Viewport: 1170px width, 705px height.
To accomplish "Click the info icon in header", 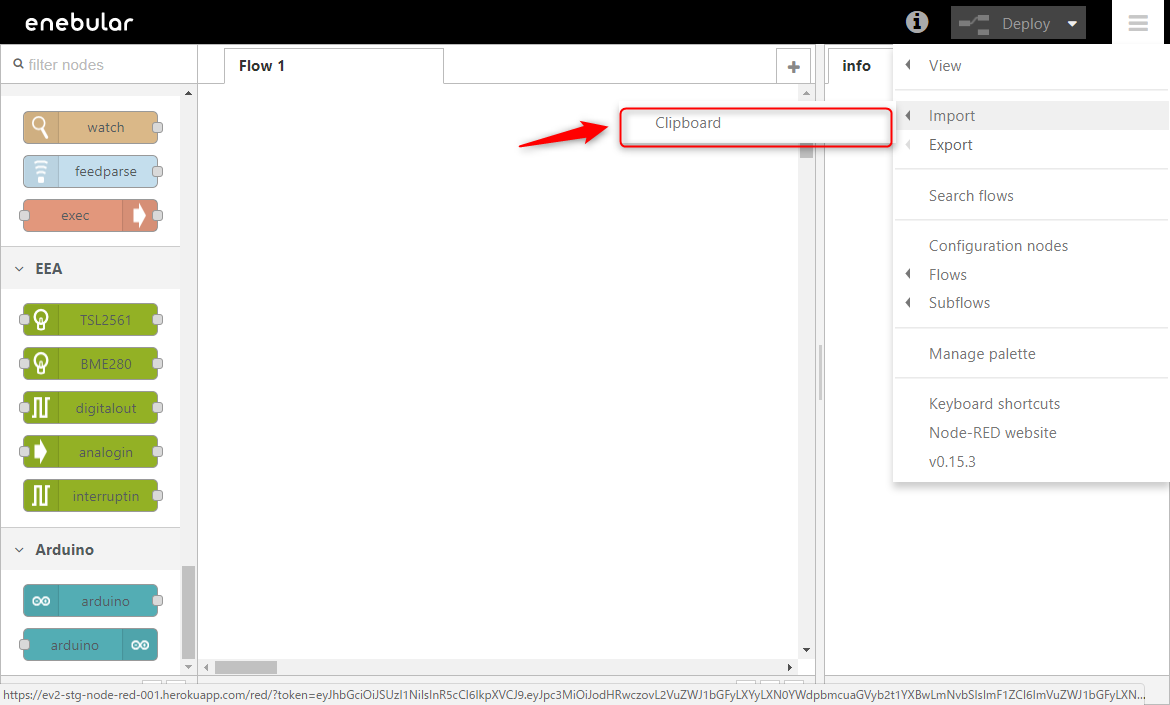I will click(916, 22).
